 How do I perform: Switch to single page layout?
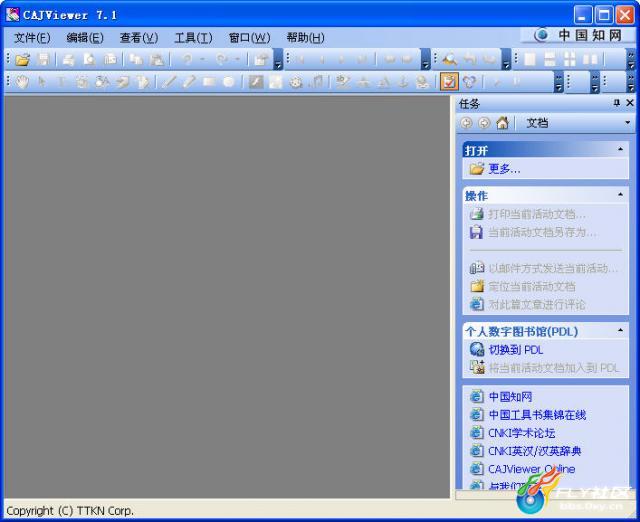(530, 60)
